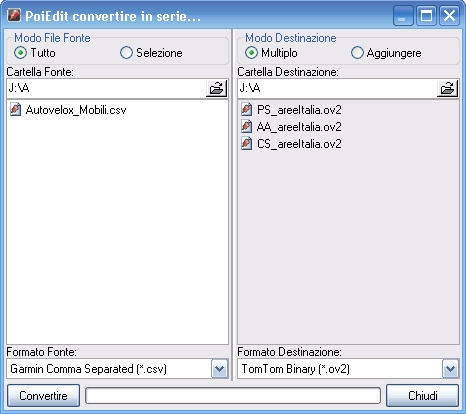Click the Convertire button
Image resolution: width=466 pixels, height=414 pixels.
[x=43, y=396]
